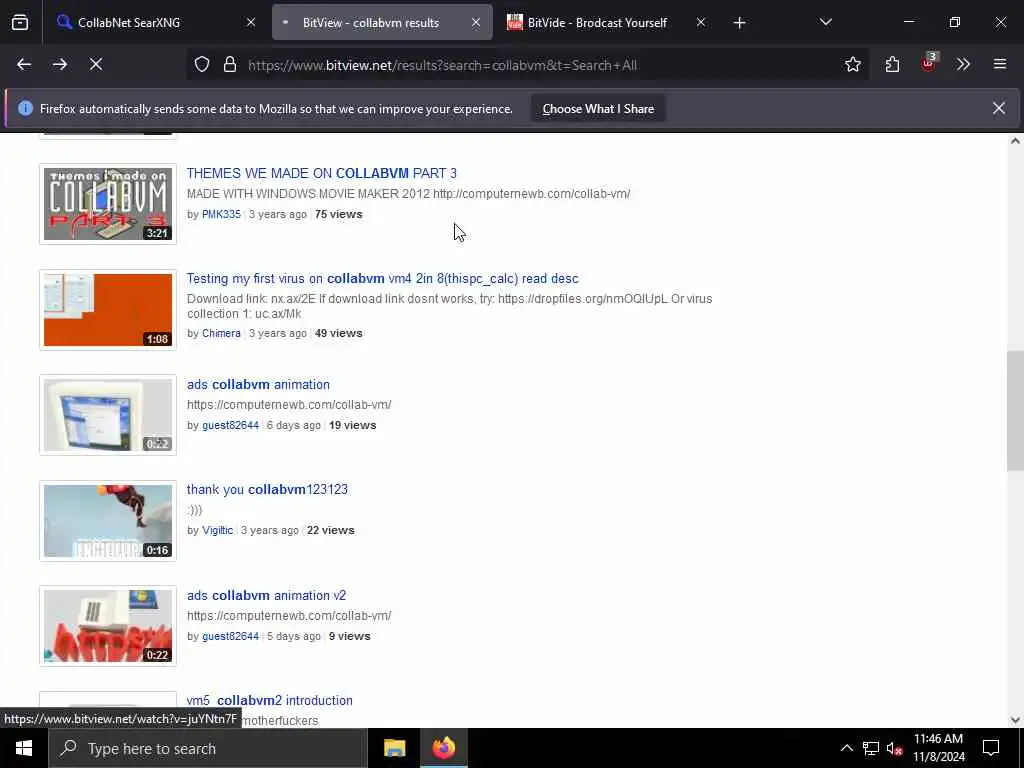Screen dimensions: 1024x768
Task: Open Firefox View tab manager icon
Action: (x=20, y=22)
